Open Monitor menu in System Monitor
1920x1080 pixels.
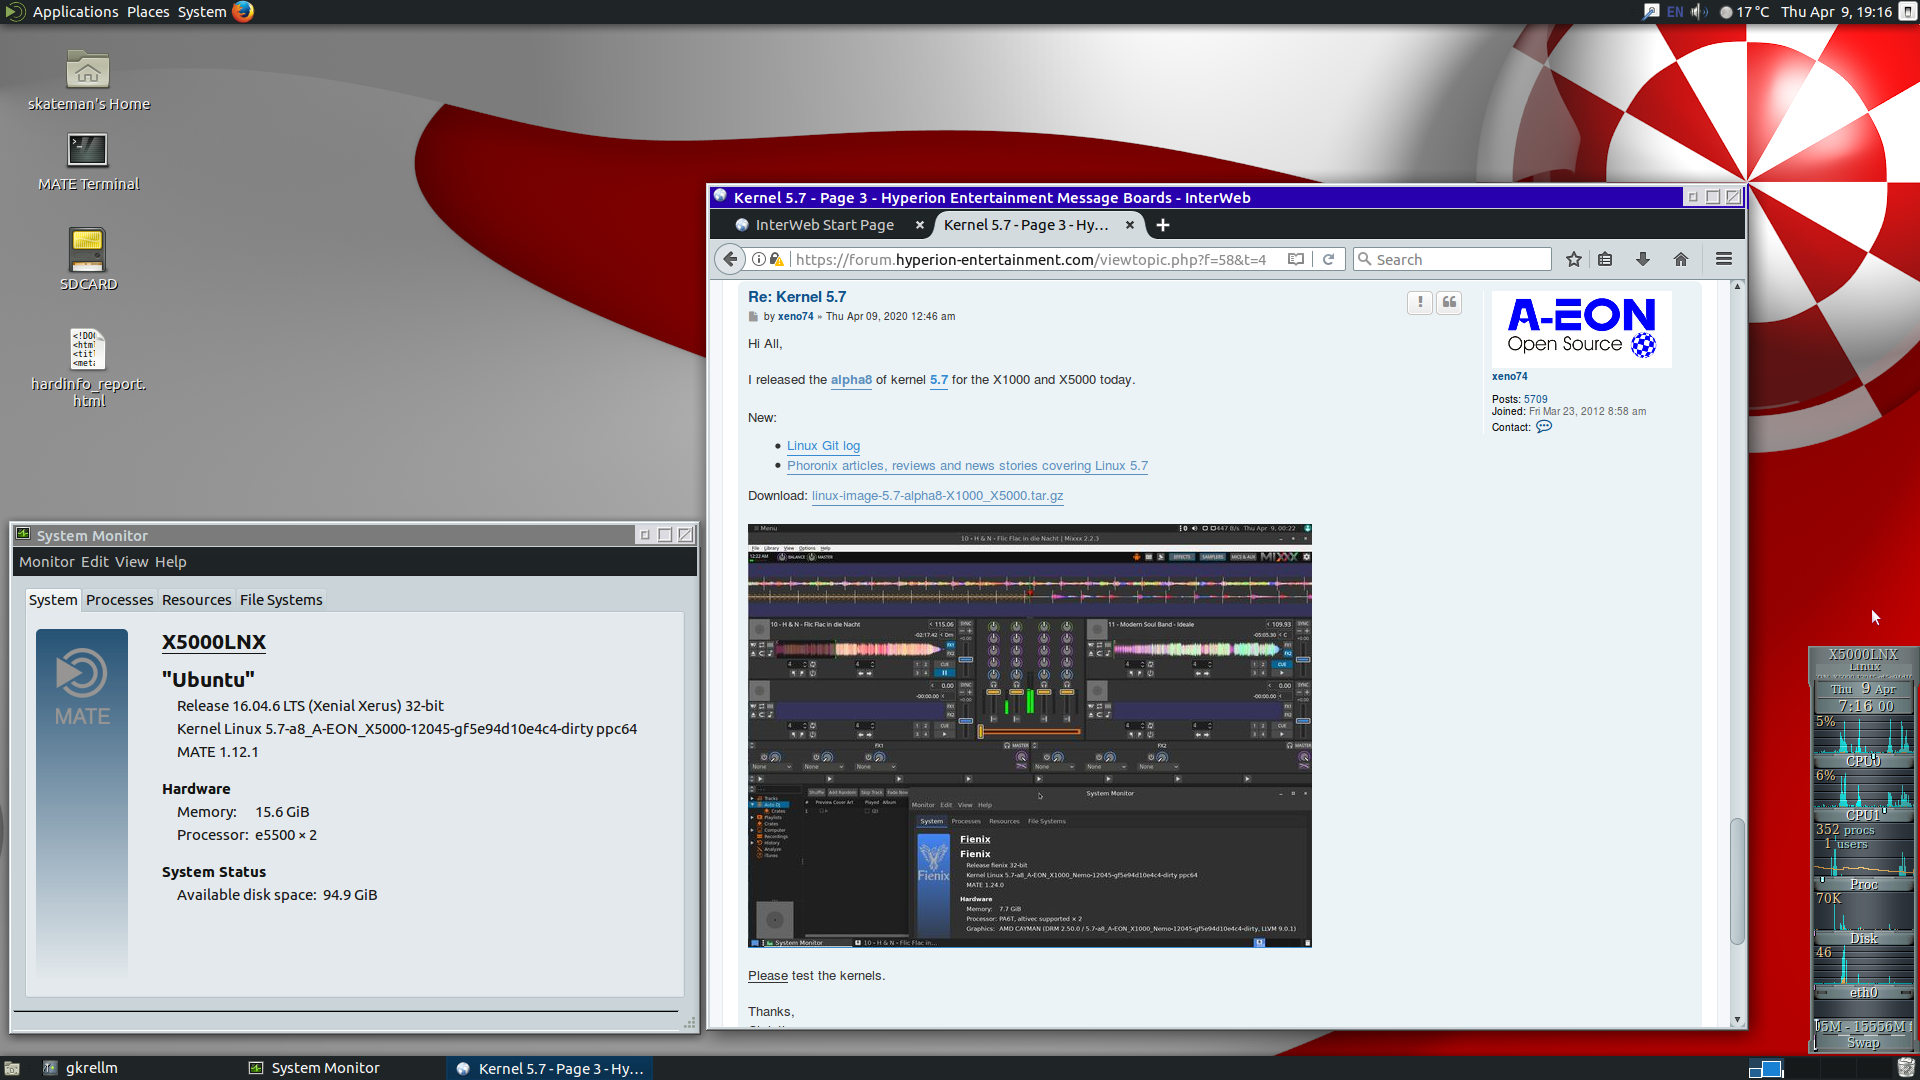pos(47,562)
